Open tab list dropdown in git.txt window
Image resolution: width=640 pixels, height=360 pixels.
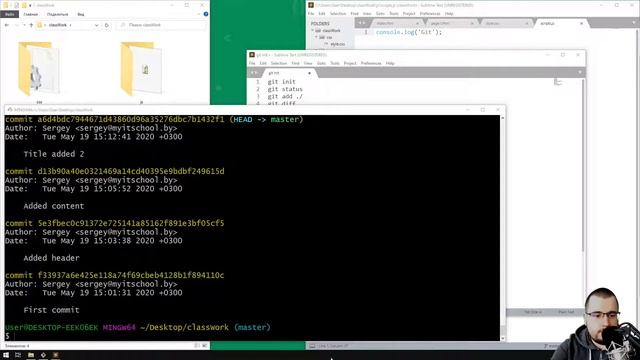[580, 73]
